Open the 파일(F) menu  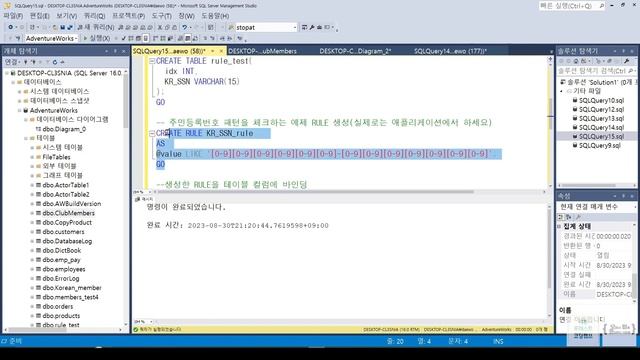13,16
